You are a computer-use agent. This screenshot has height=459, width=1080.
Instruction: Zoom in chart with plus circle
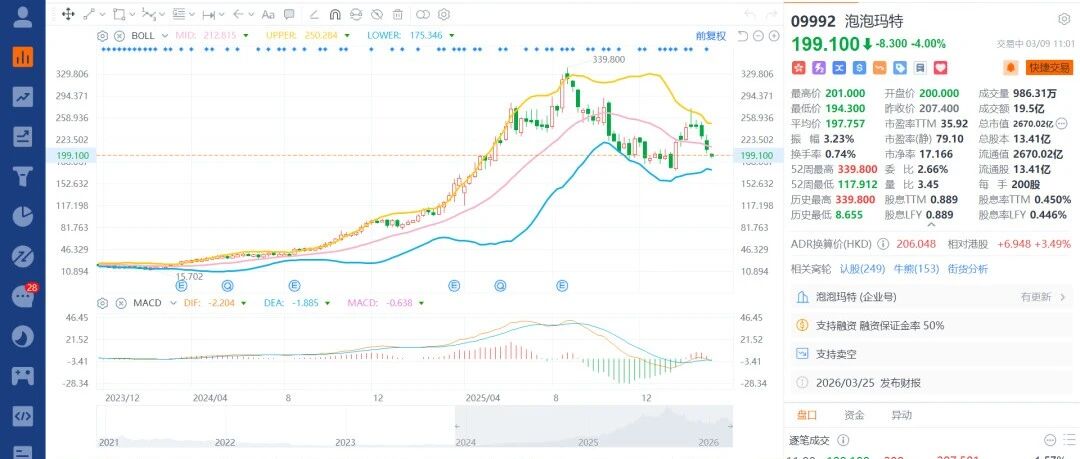click(x=772, y=36)
